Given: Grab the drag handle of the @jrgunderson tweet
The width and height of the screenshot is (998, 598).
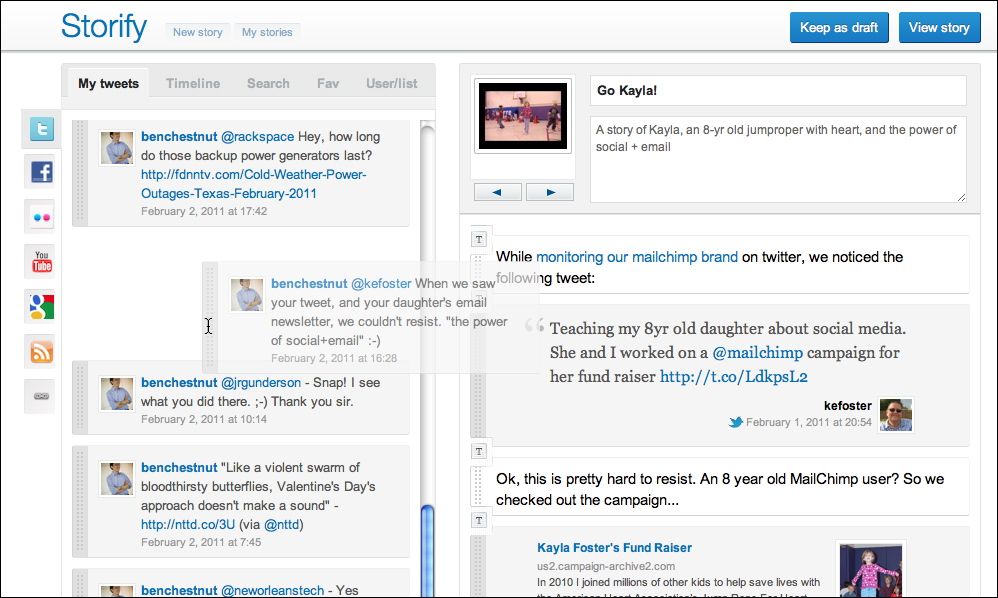Looking at the screenshot, I should coord(80,397).
